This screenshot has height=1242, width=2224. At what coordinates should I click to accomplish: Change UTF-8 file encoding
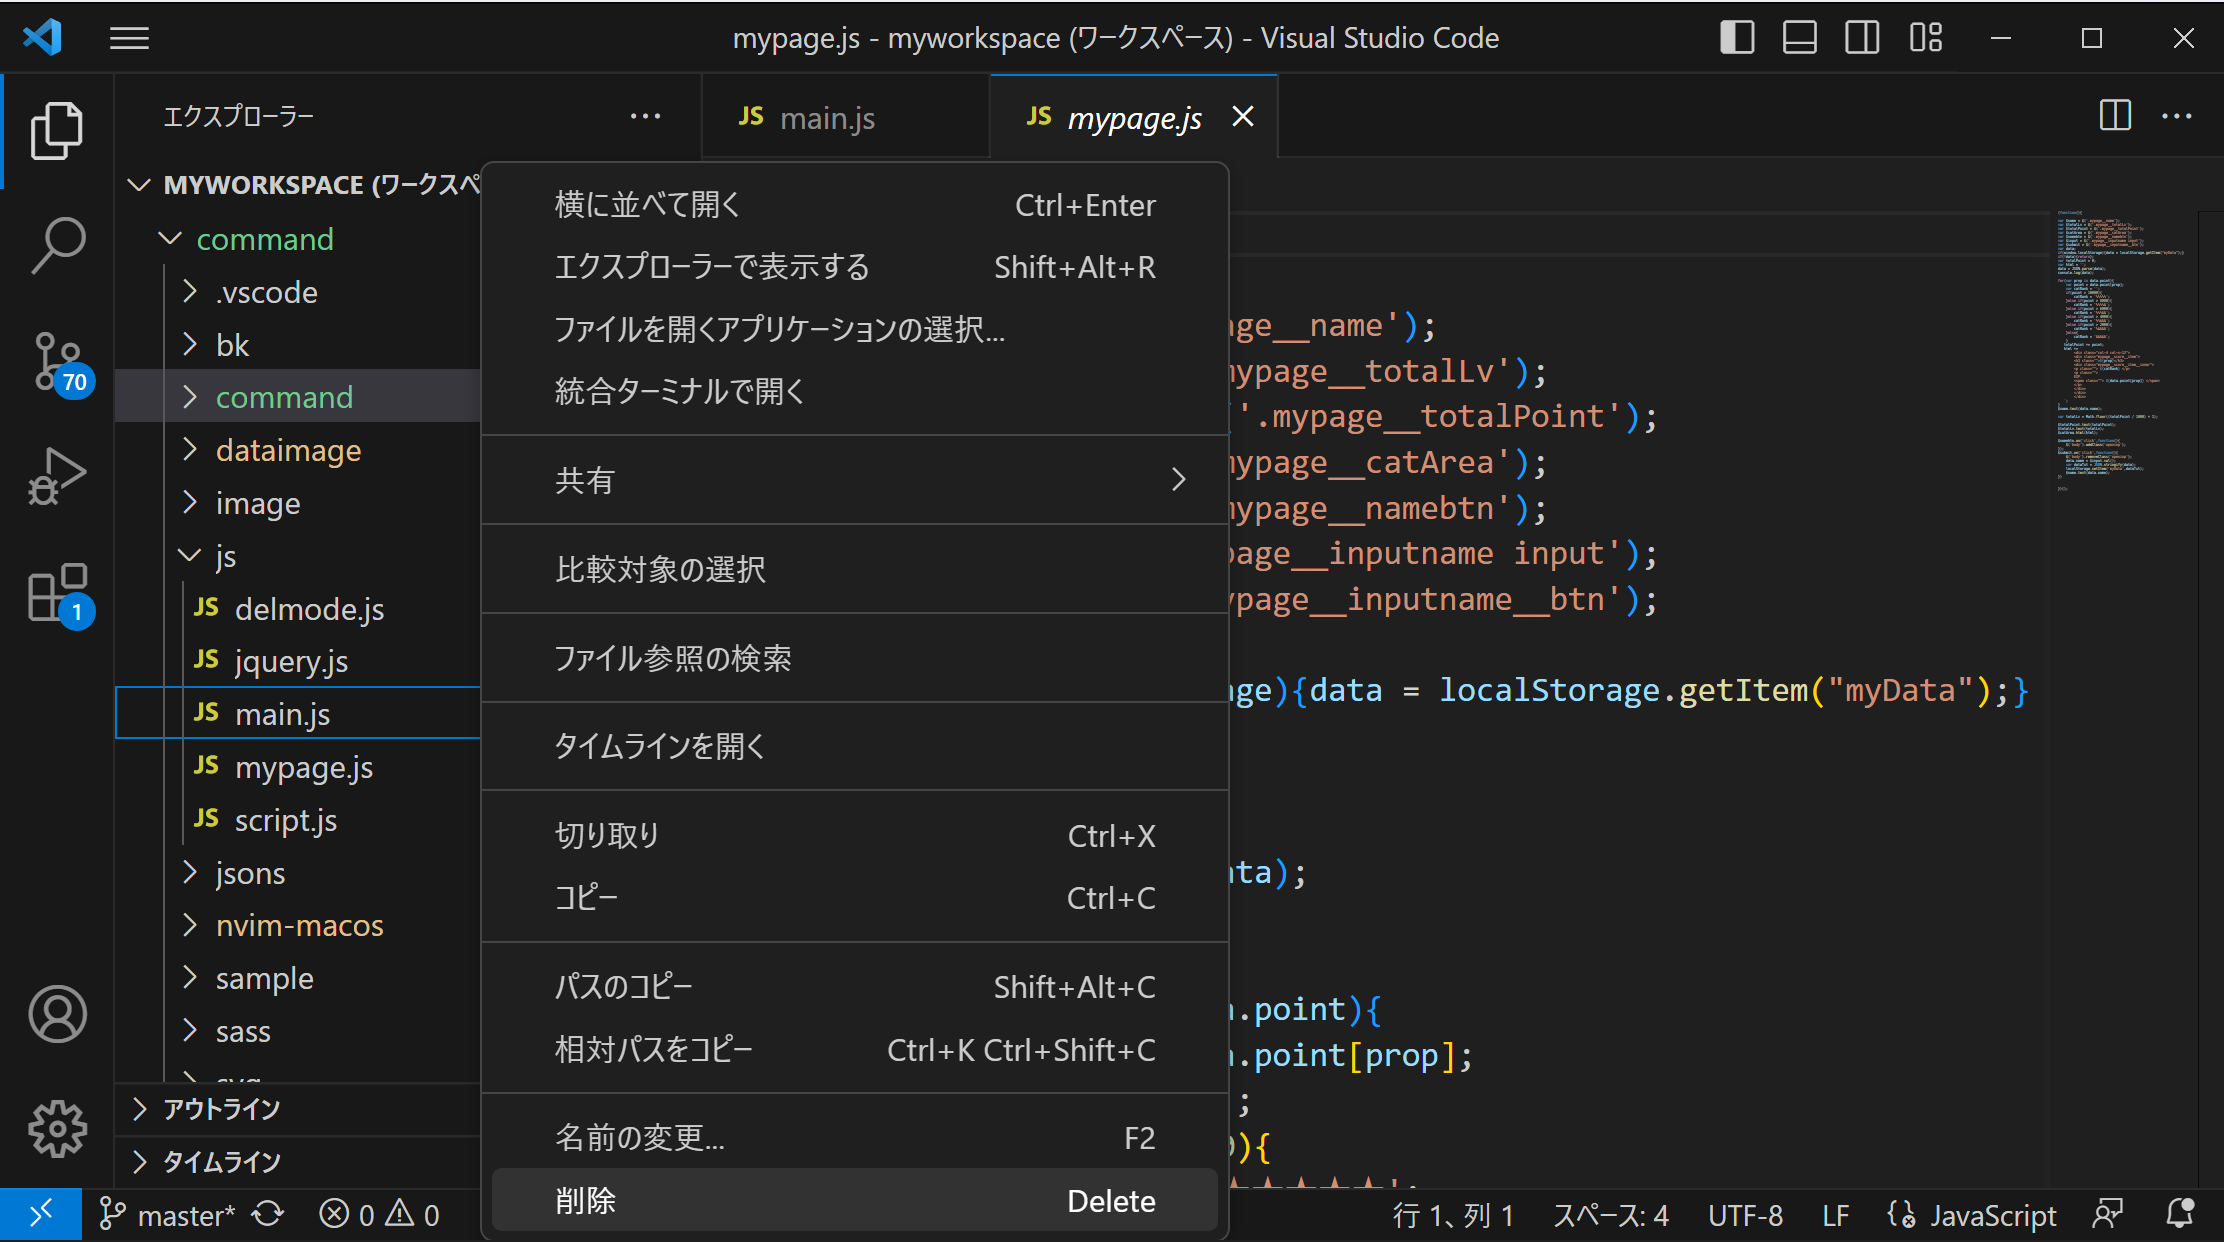[1745, 1215]
